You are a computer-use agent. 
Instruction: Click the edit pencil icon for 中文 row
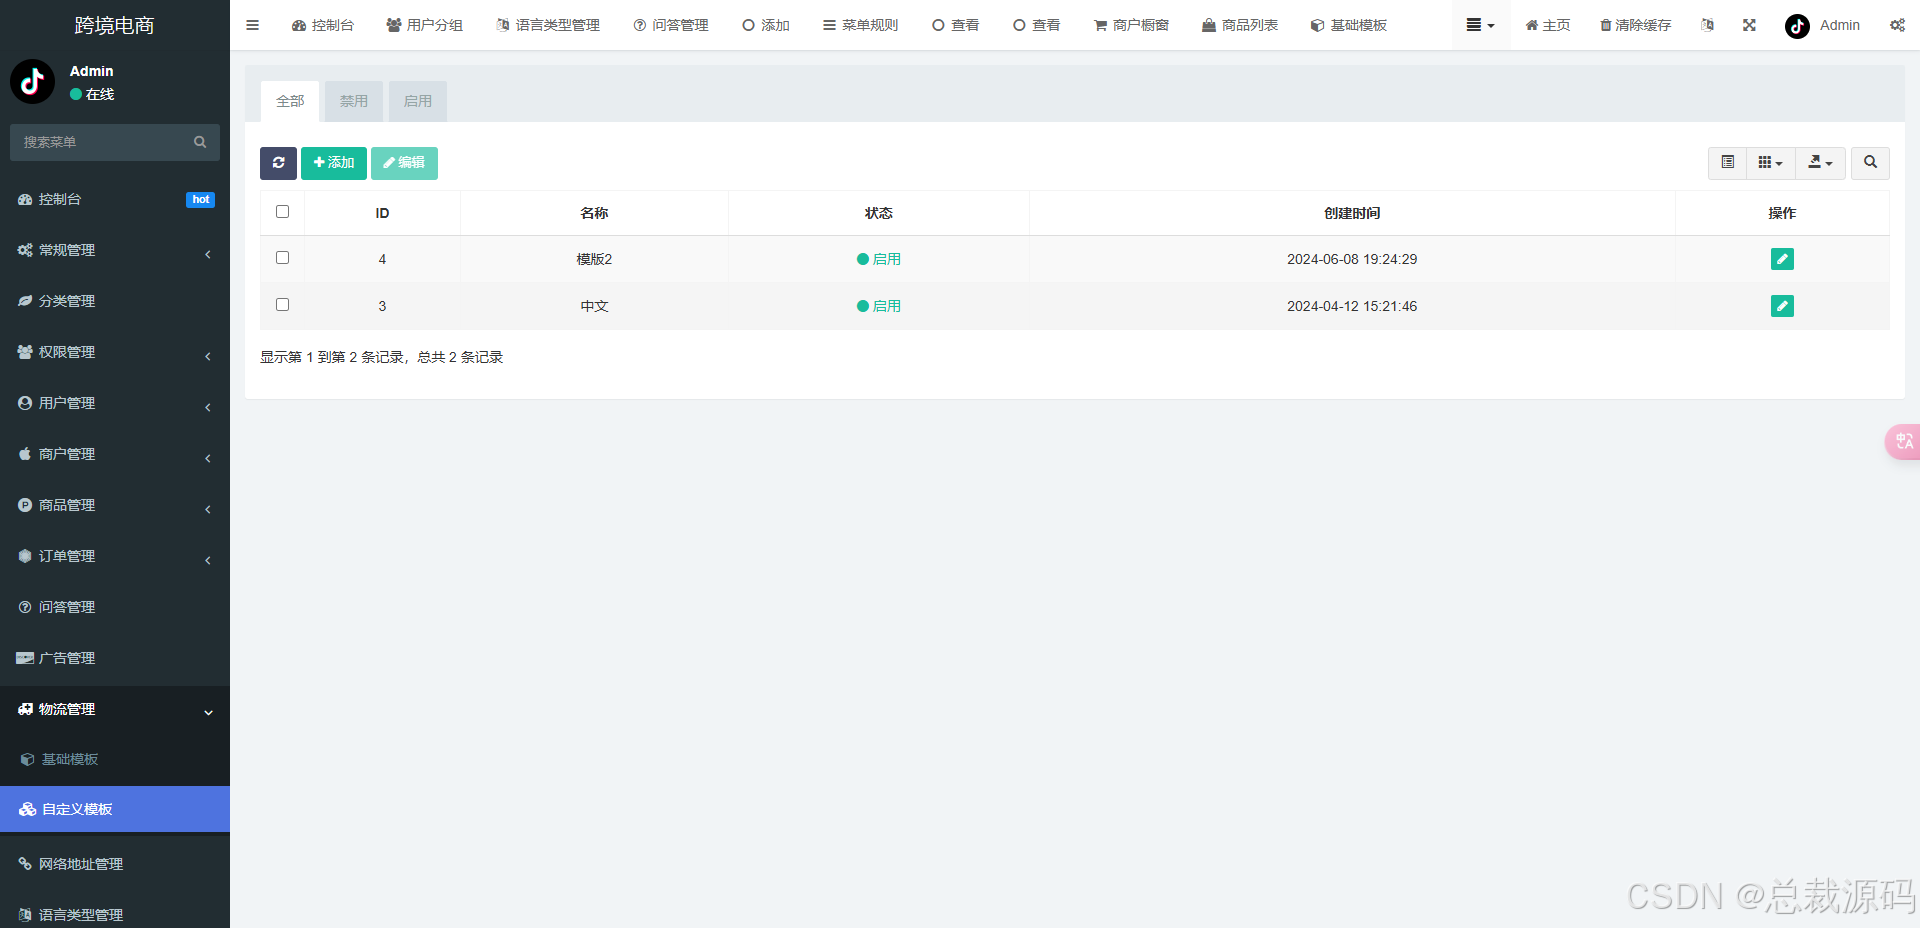click(1782, 306)
